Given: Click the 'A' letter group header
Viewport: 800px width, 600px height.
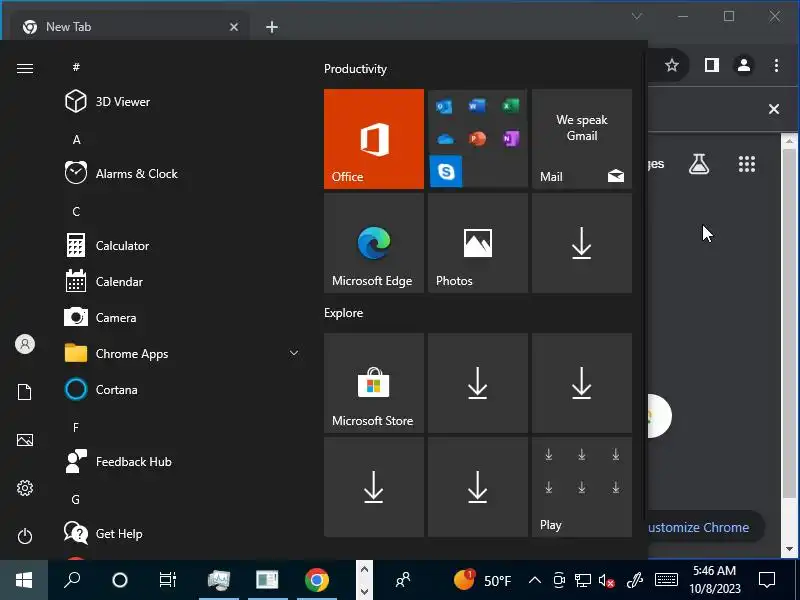Looking at the screenshot, I should pos(77,139).
